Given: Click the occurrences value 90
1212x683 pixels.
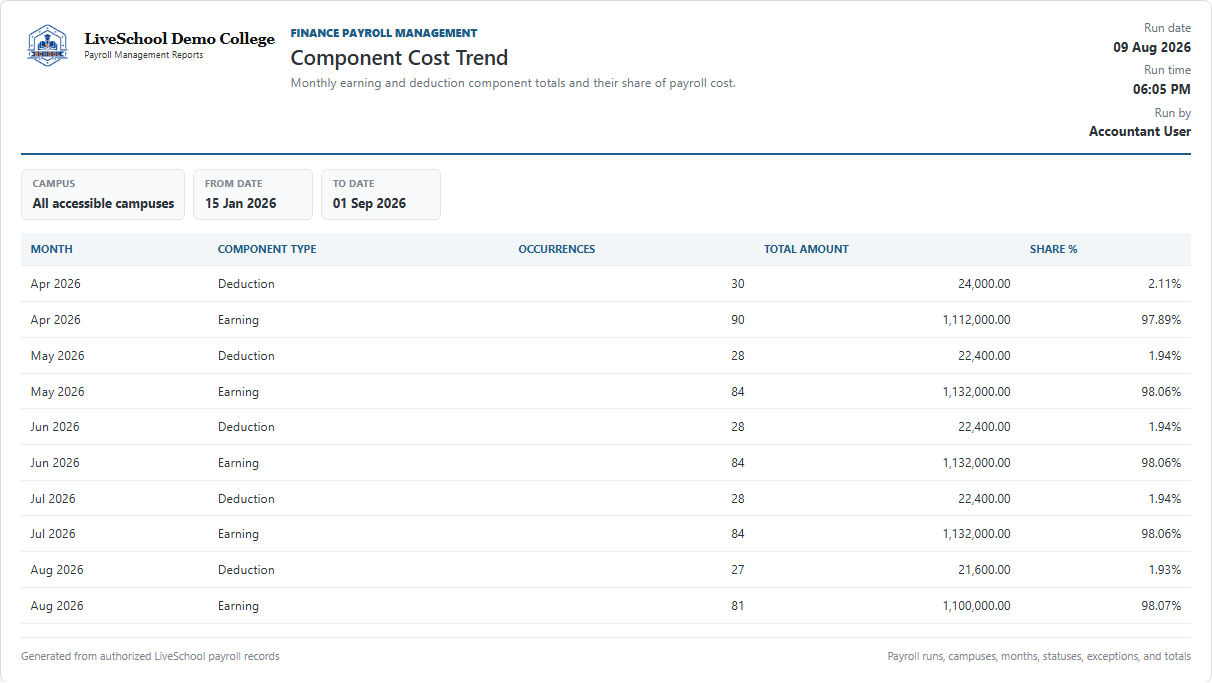Looking at the screenshot, I should [x=738, y=320].
